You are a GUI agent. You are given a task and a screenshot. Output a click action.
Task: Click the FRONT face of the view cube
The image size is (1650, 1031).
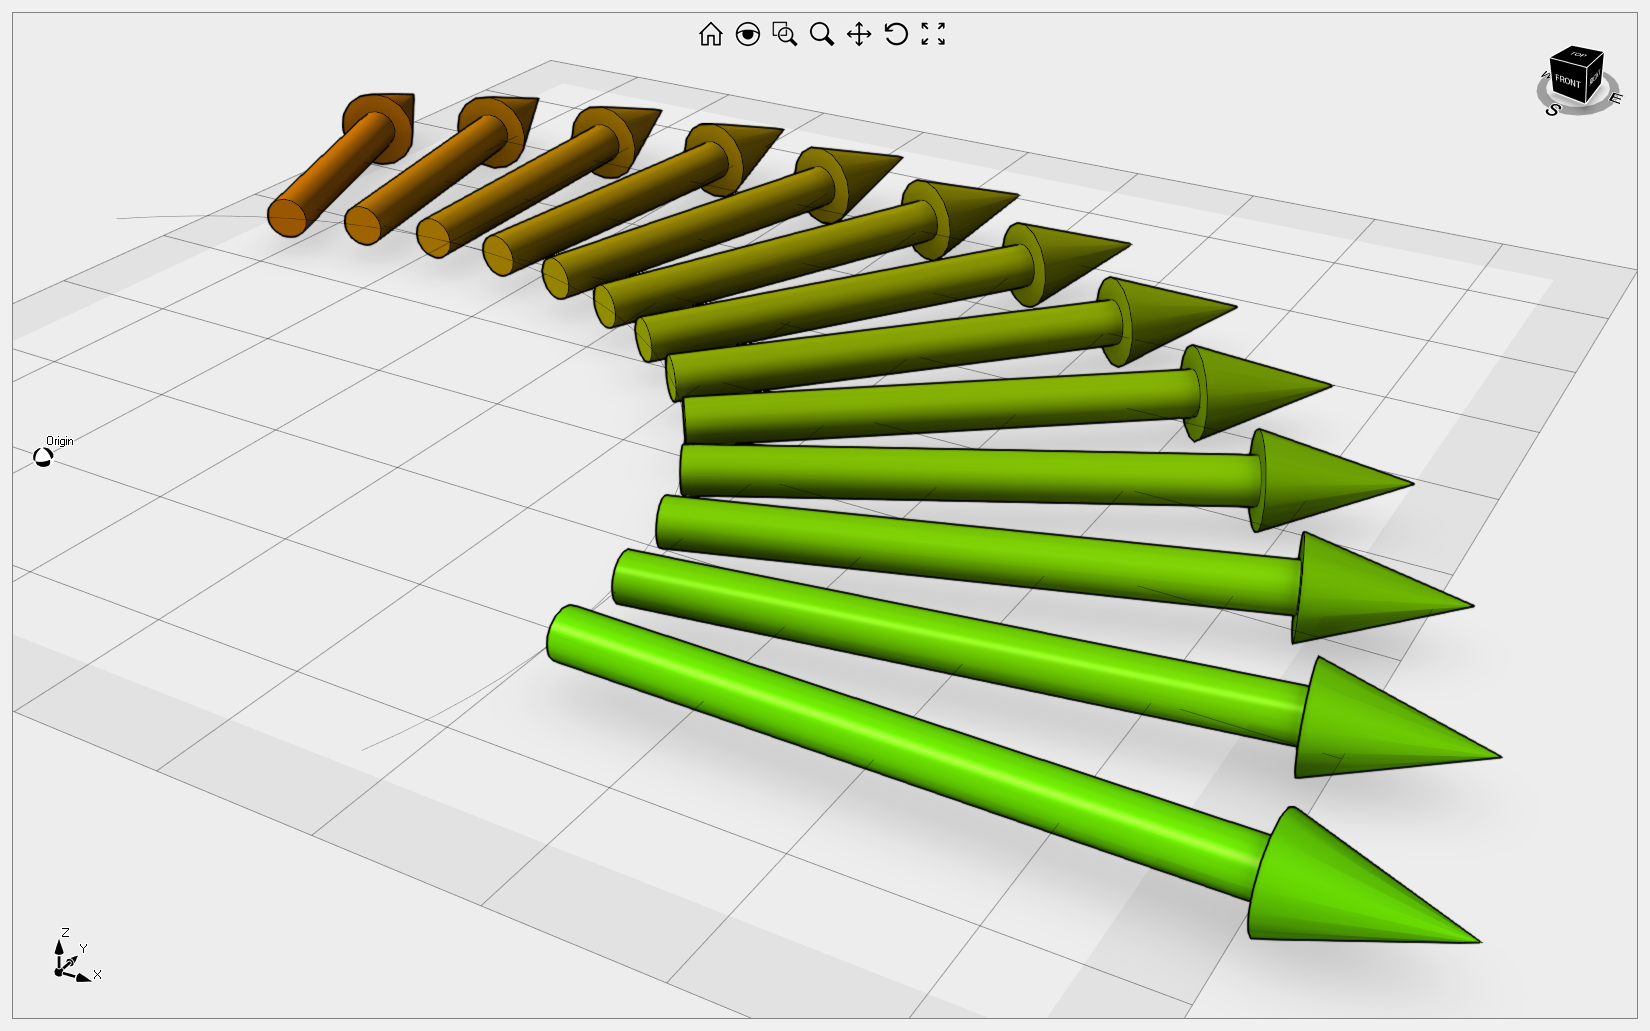point(1568,81)
